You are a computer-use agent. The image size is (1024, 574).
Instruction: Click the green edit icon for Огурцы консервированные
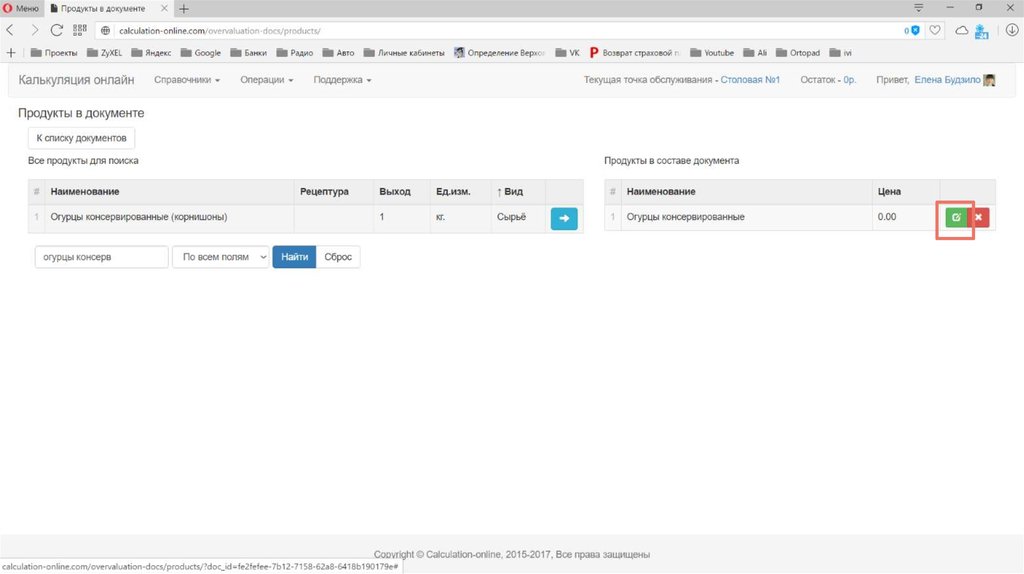click(x=955, y=217)
